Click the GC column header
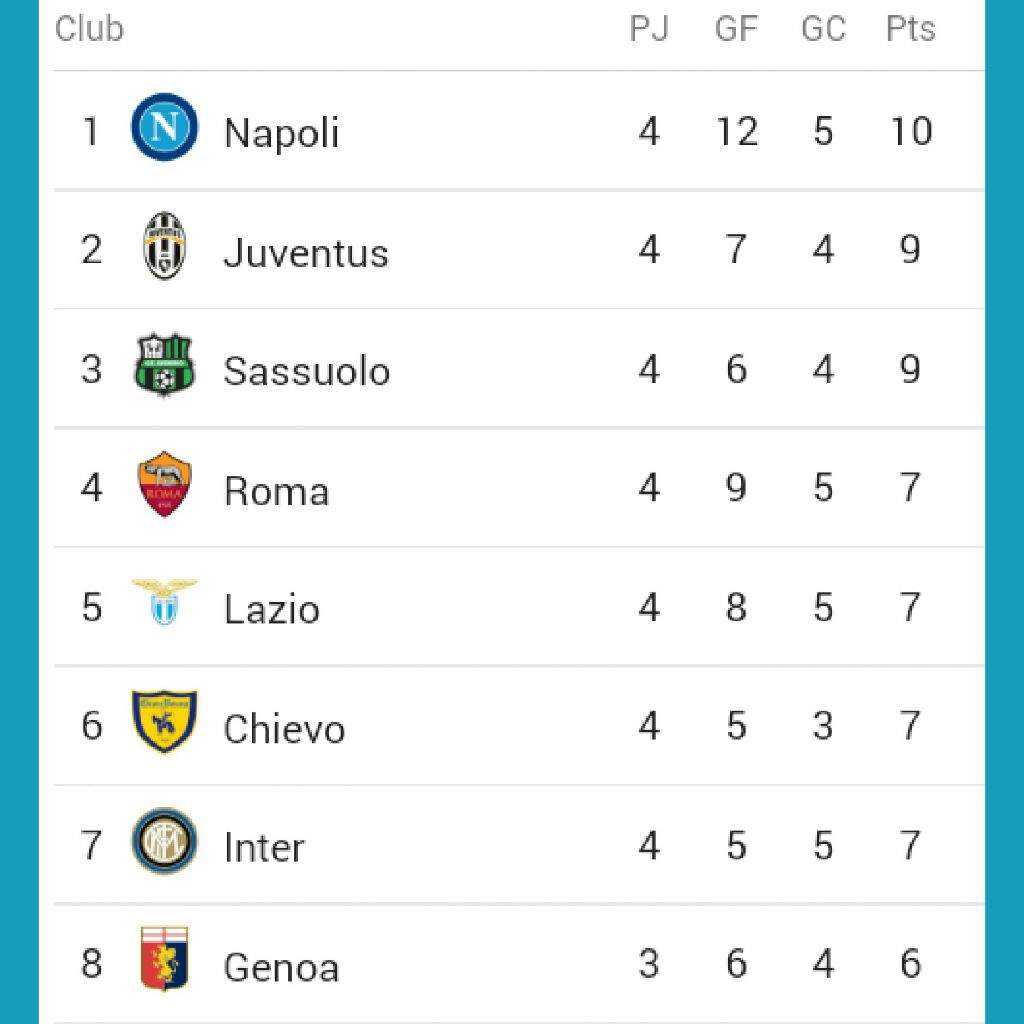 (x=824, y=29)
